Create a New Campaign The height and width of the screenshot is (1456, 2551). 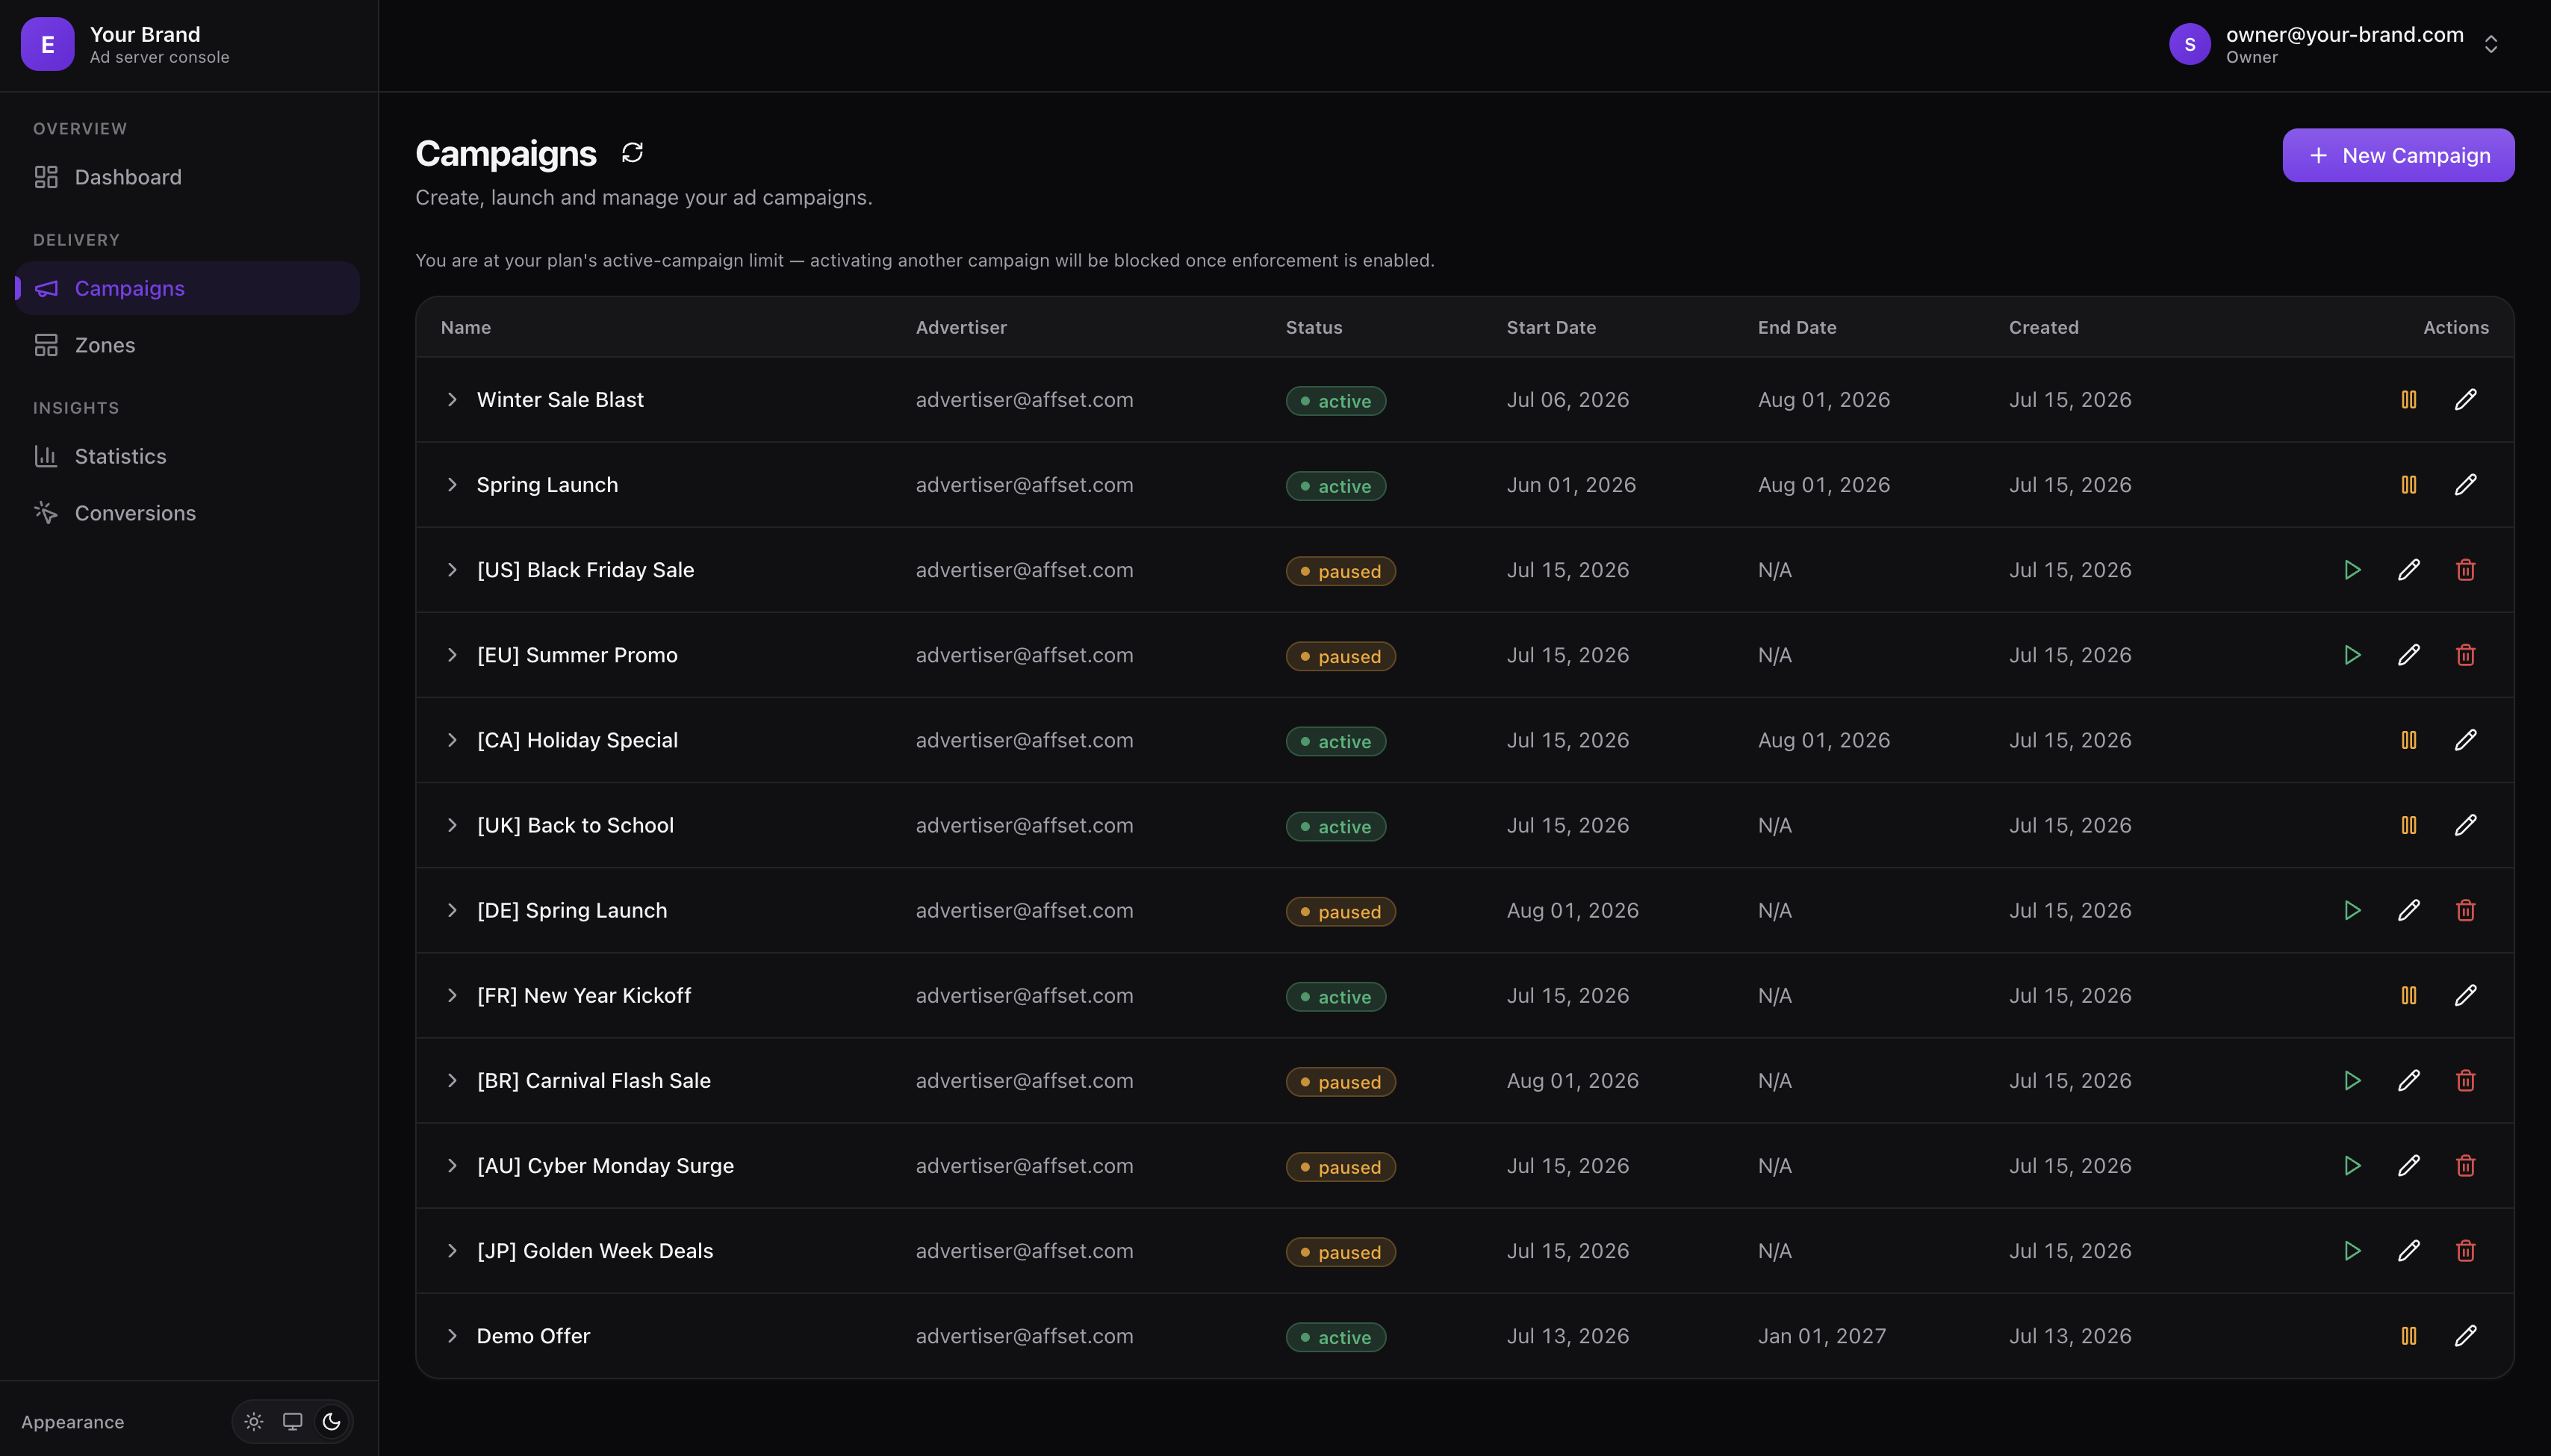coord(2398,155)
